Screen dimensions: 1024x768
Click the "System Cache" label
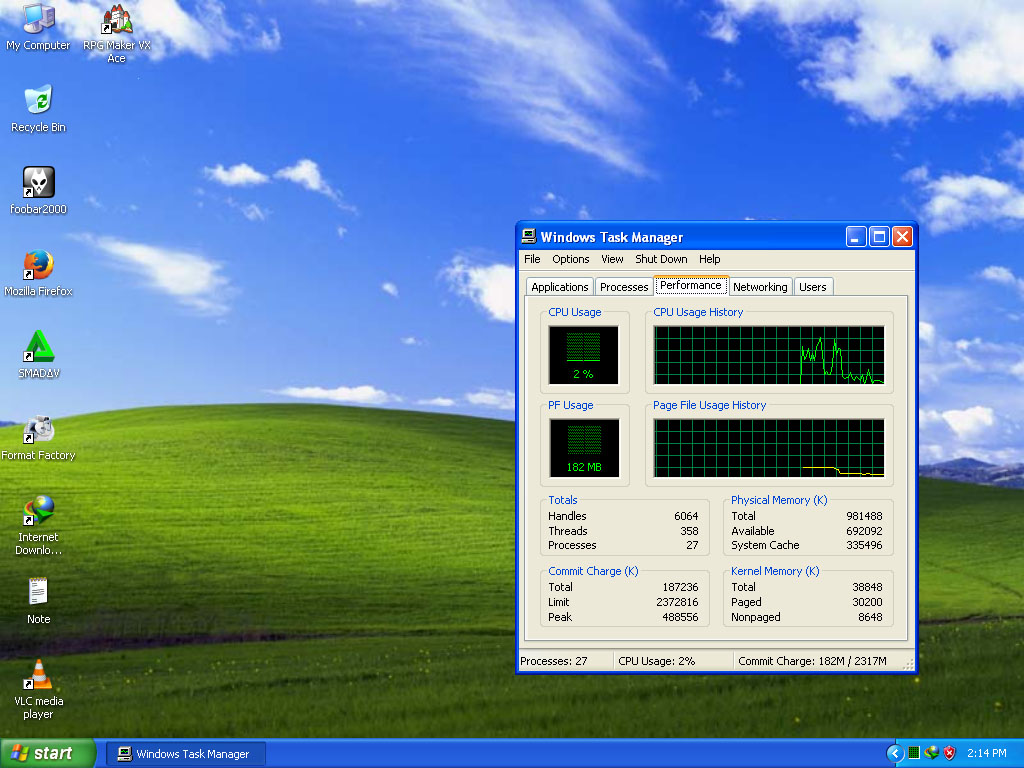coord(765,545)
